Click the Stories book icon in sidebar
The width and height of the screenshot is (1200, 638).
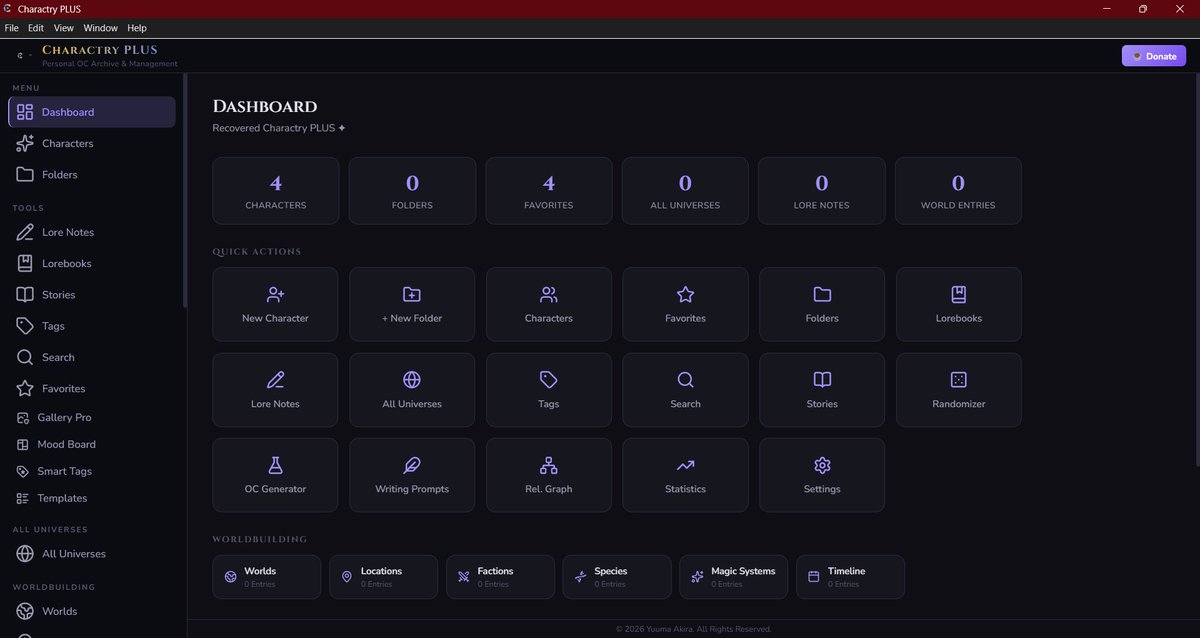[25, 294]
